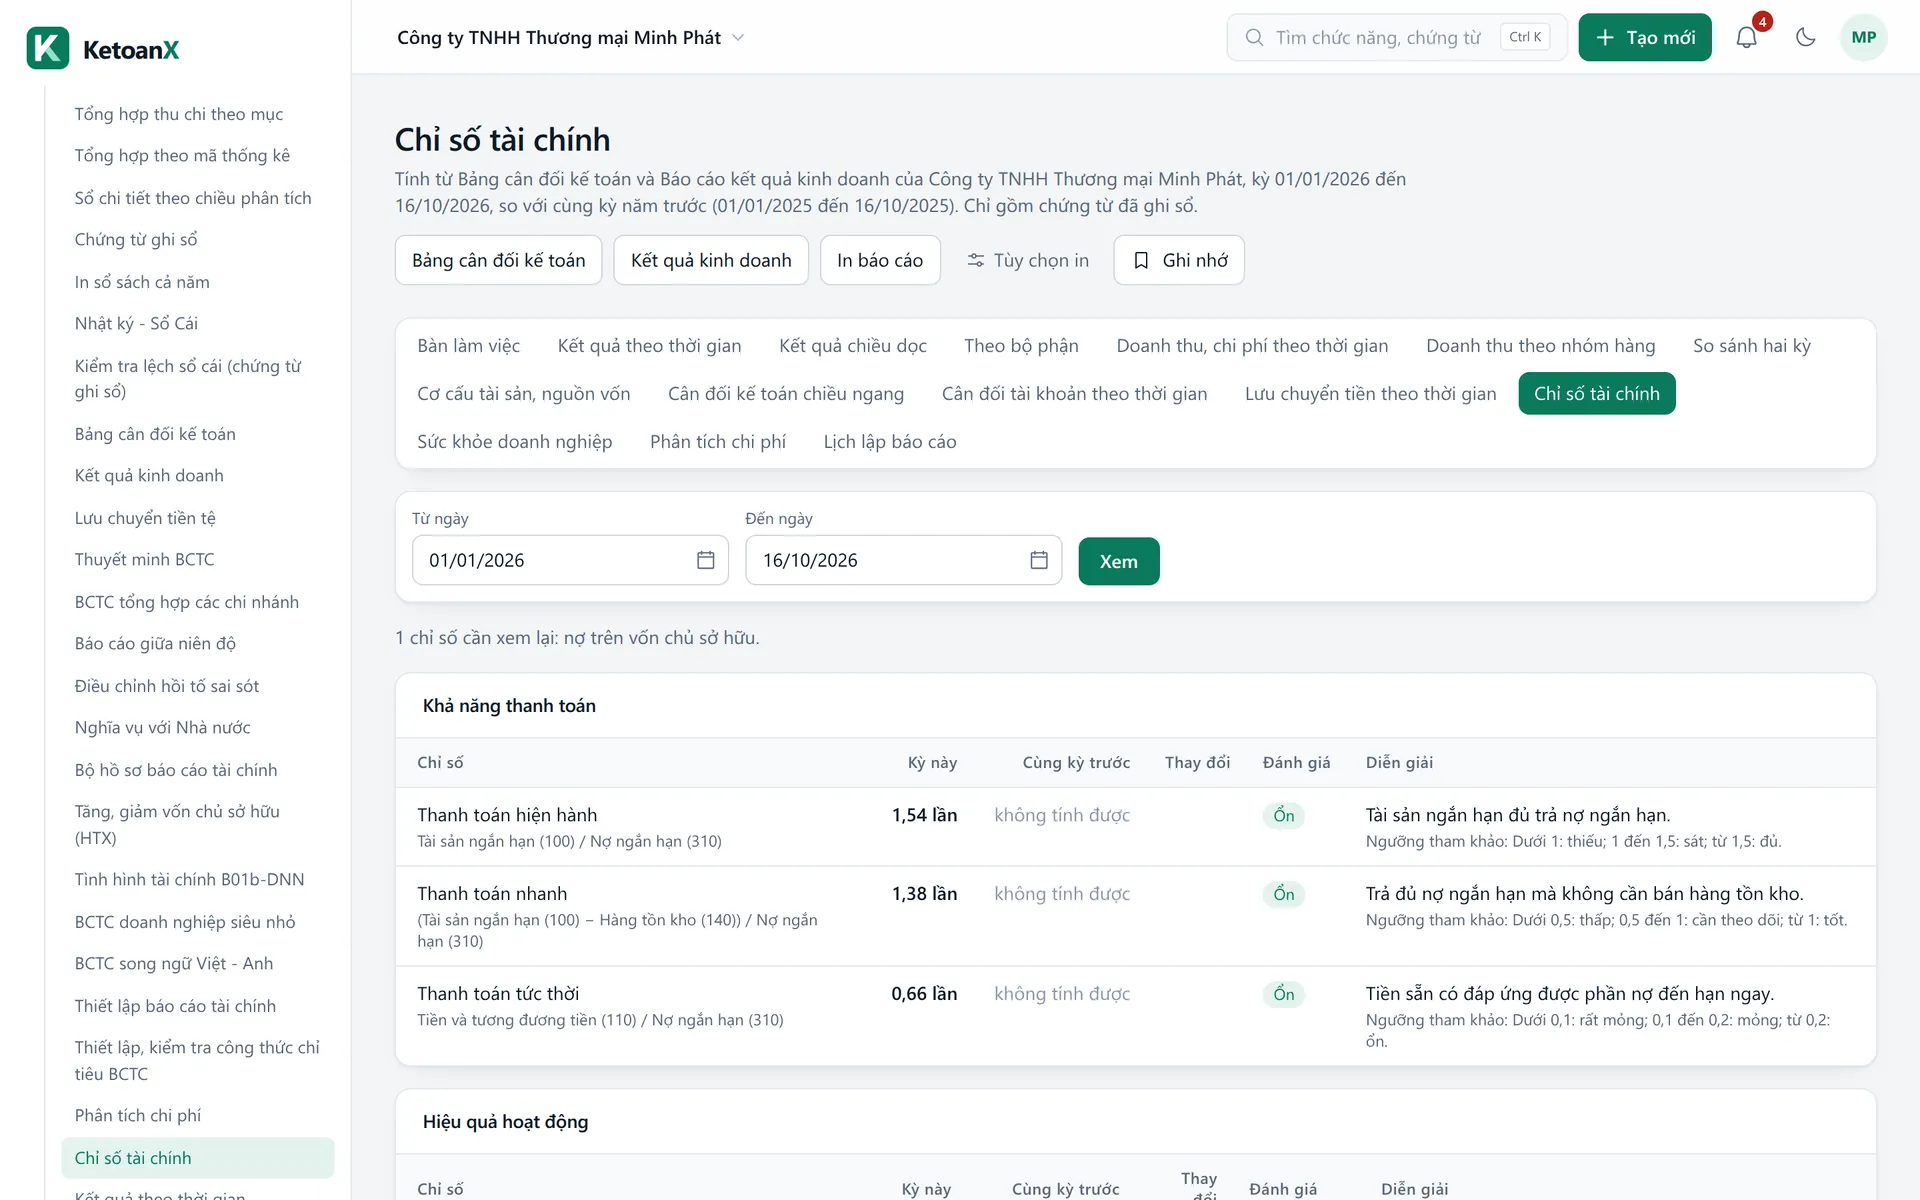Open the Cơ cấu tài sản, nguồn vốn tab

[524, 394]
